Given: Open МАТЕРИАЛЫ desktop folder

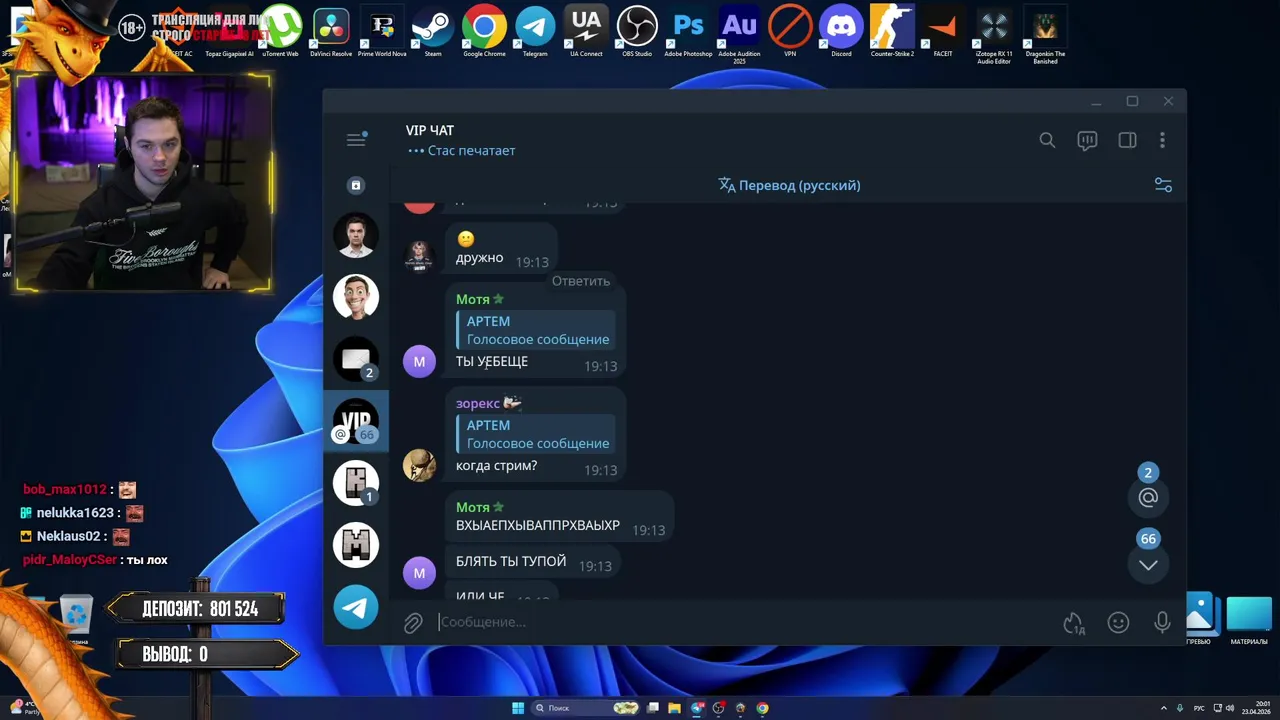Looking at the screenshot, I should pos(1249,620).
